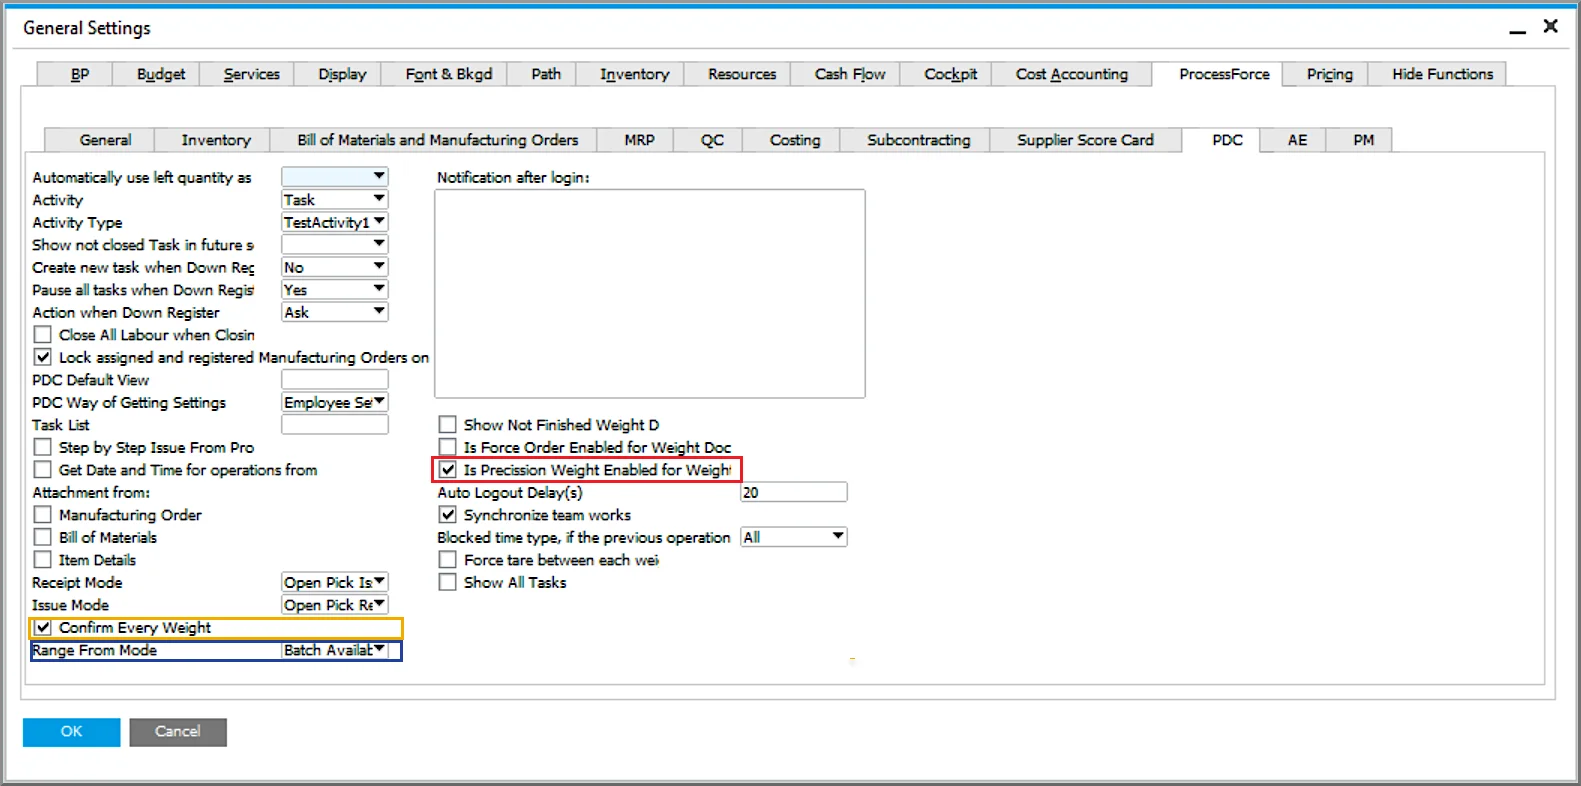Image resolution: width=1581 pixels, height=786 pixels.
Task: Click the Auto Logout Delay input field
Action: [x=794, y=492]
